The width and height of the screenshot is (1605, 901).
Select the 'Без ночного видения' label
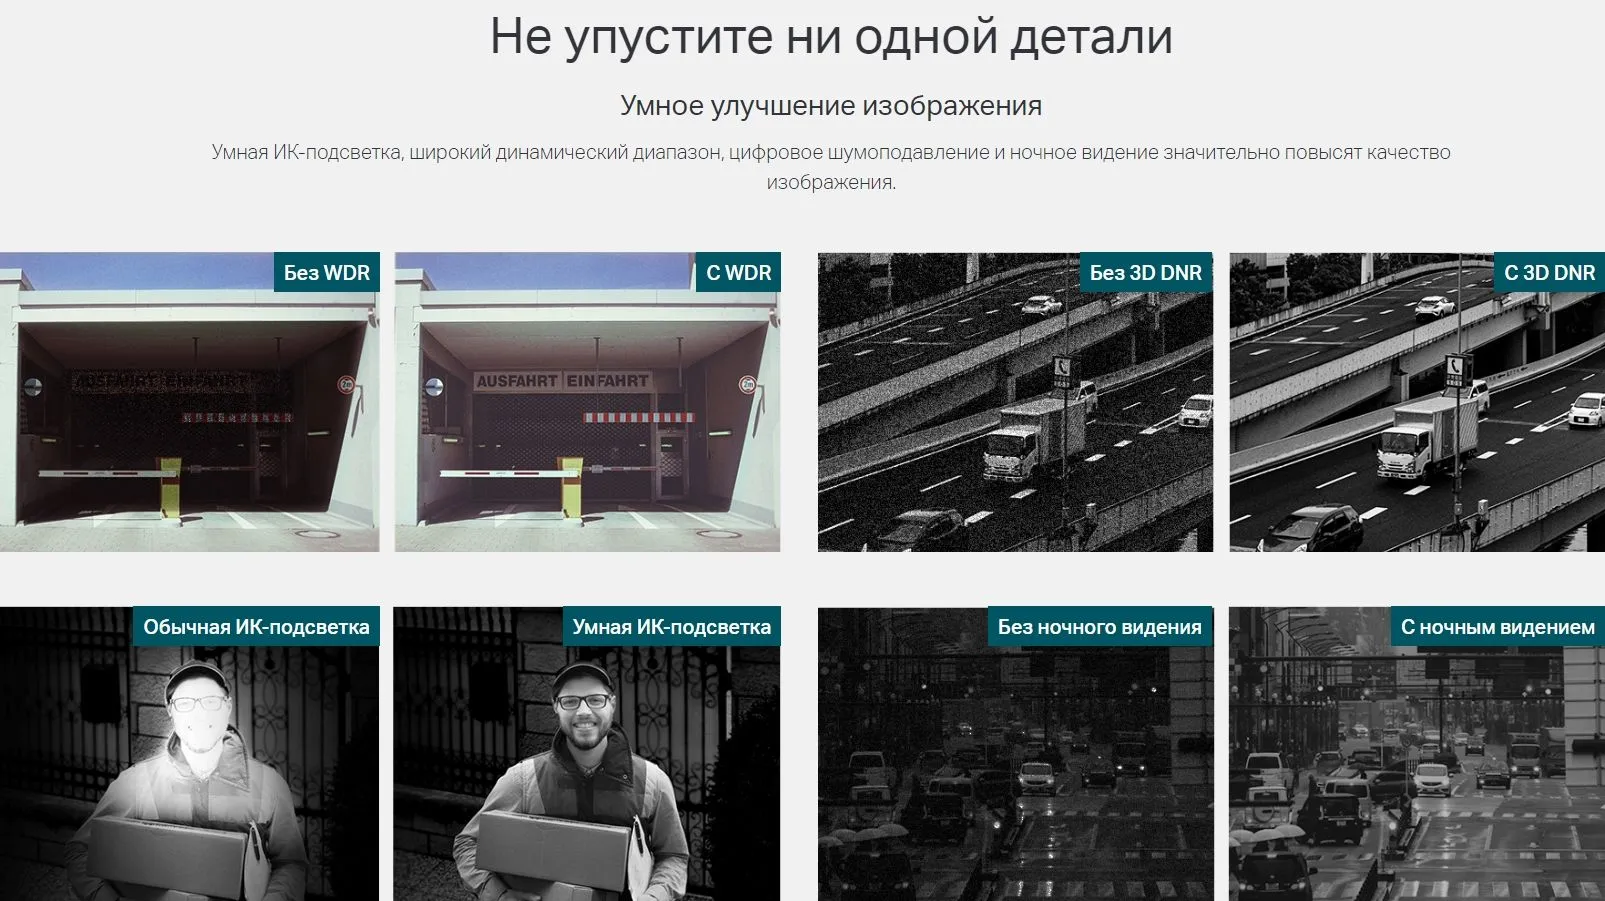coord(1099,627)
